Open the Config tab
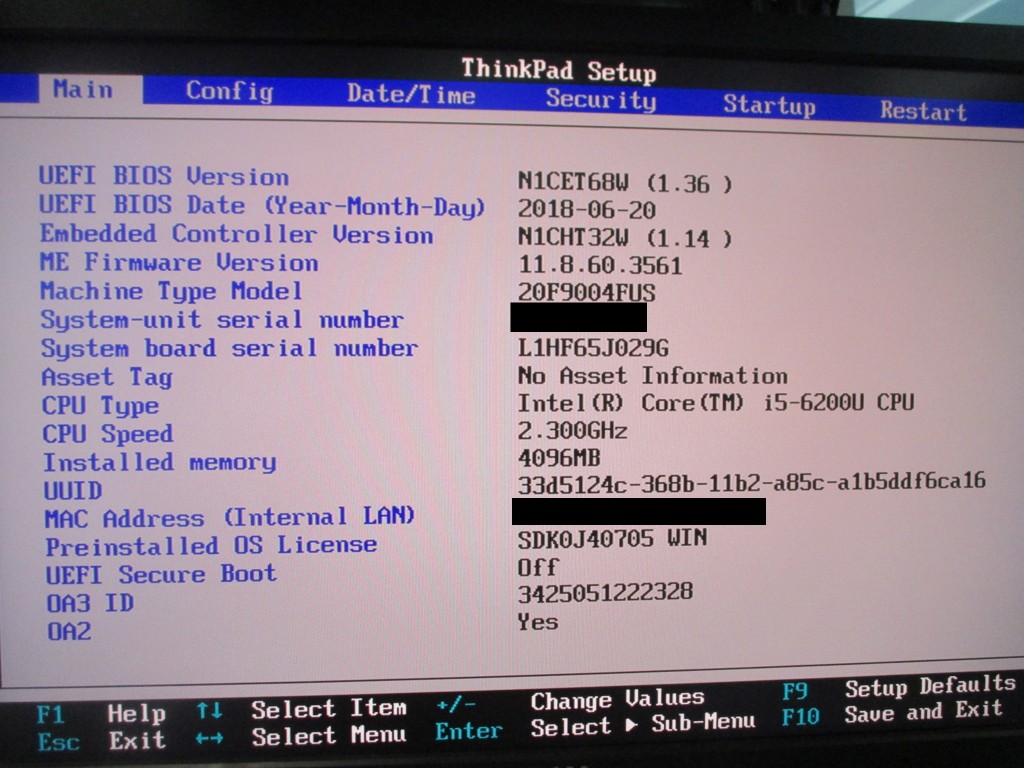Viewport: 1024px width, 768px height. (x=229, y=91)
